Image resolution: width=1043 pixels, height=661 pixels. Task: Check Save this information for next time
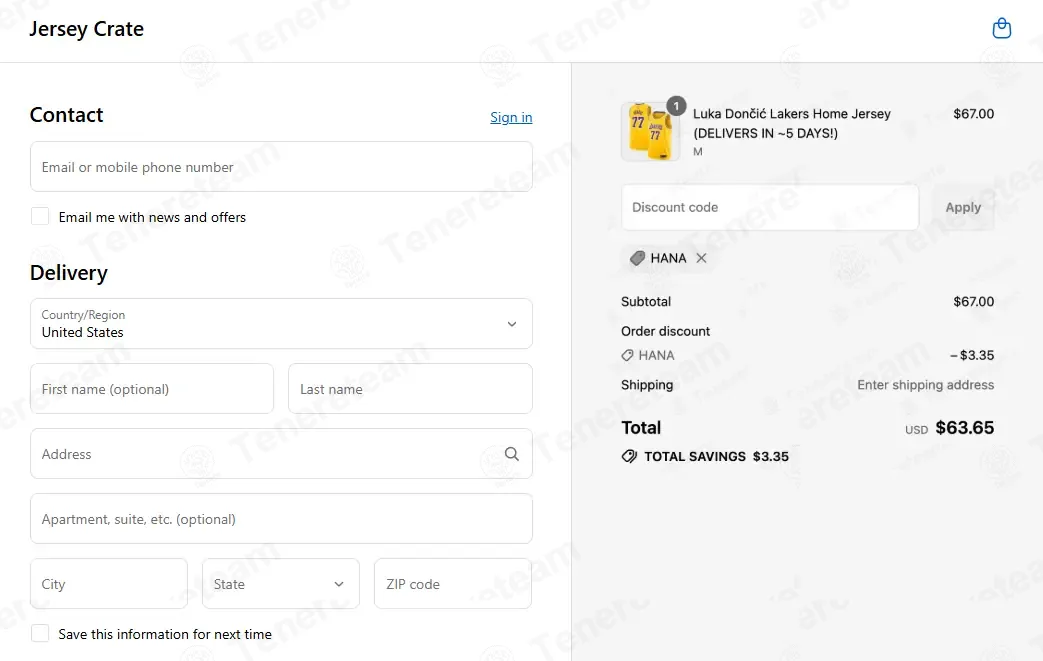40,633
